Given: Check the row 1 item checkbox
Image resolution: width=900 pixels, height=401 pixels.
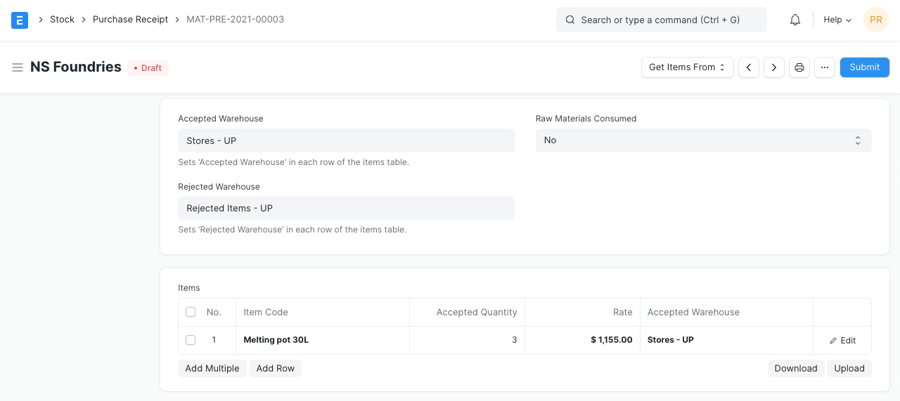Looking at the screenshot, I should (x=190, y=340).
